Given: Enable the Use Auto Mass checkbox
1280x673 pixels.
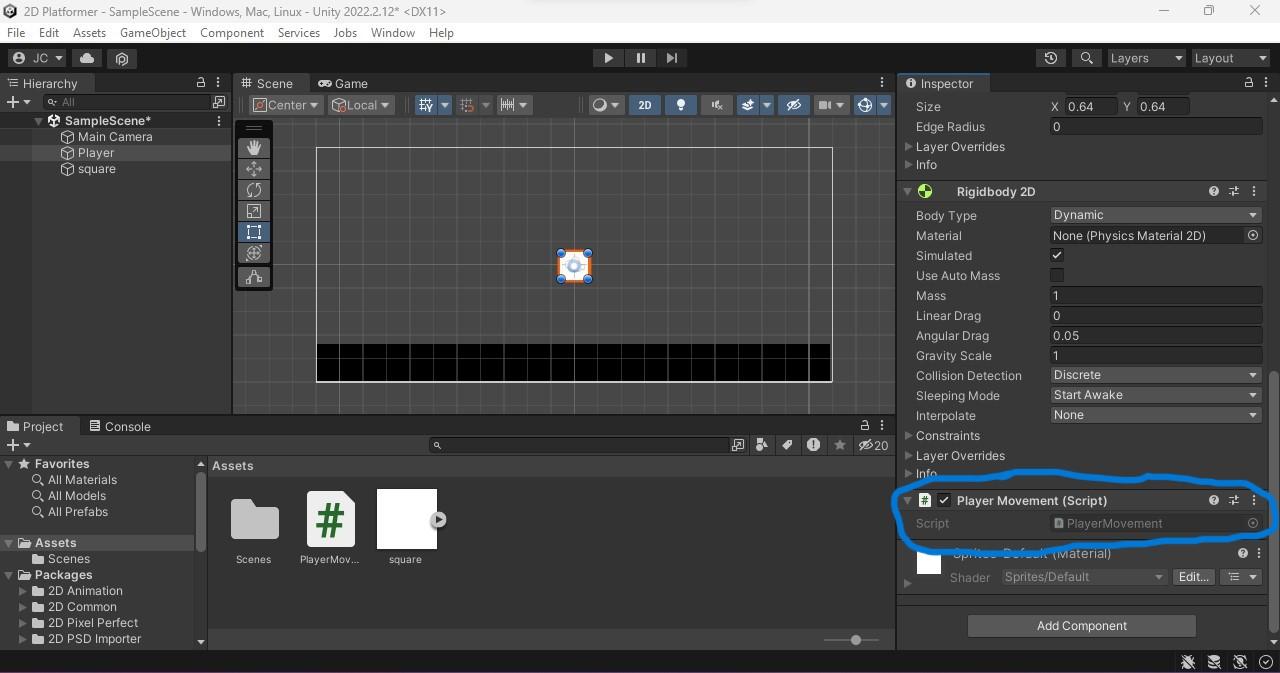Looking at the screenshot, I should pos(1057,275).
